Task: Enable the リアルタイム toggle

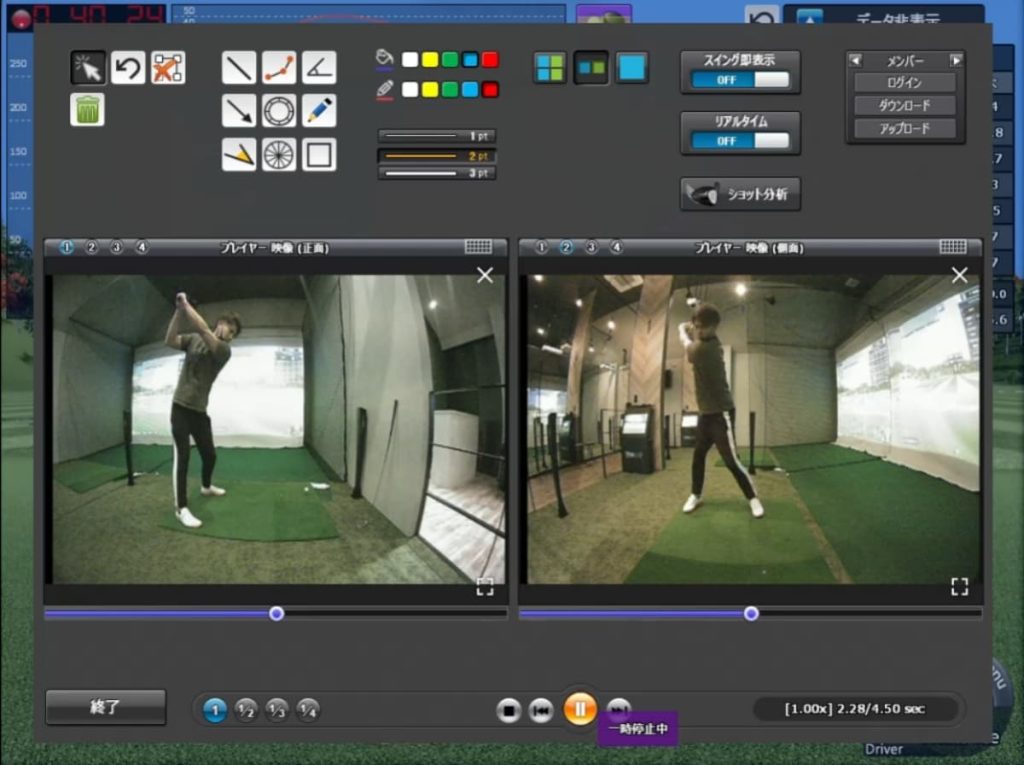Action: tap(740, 141)
